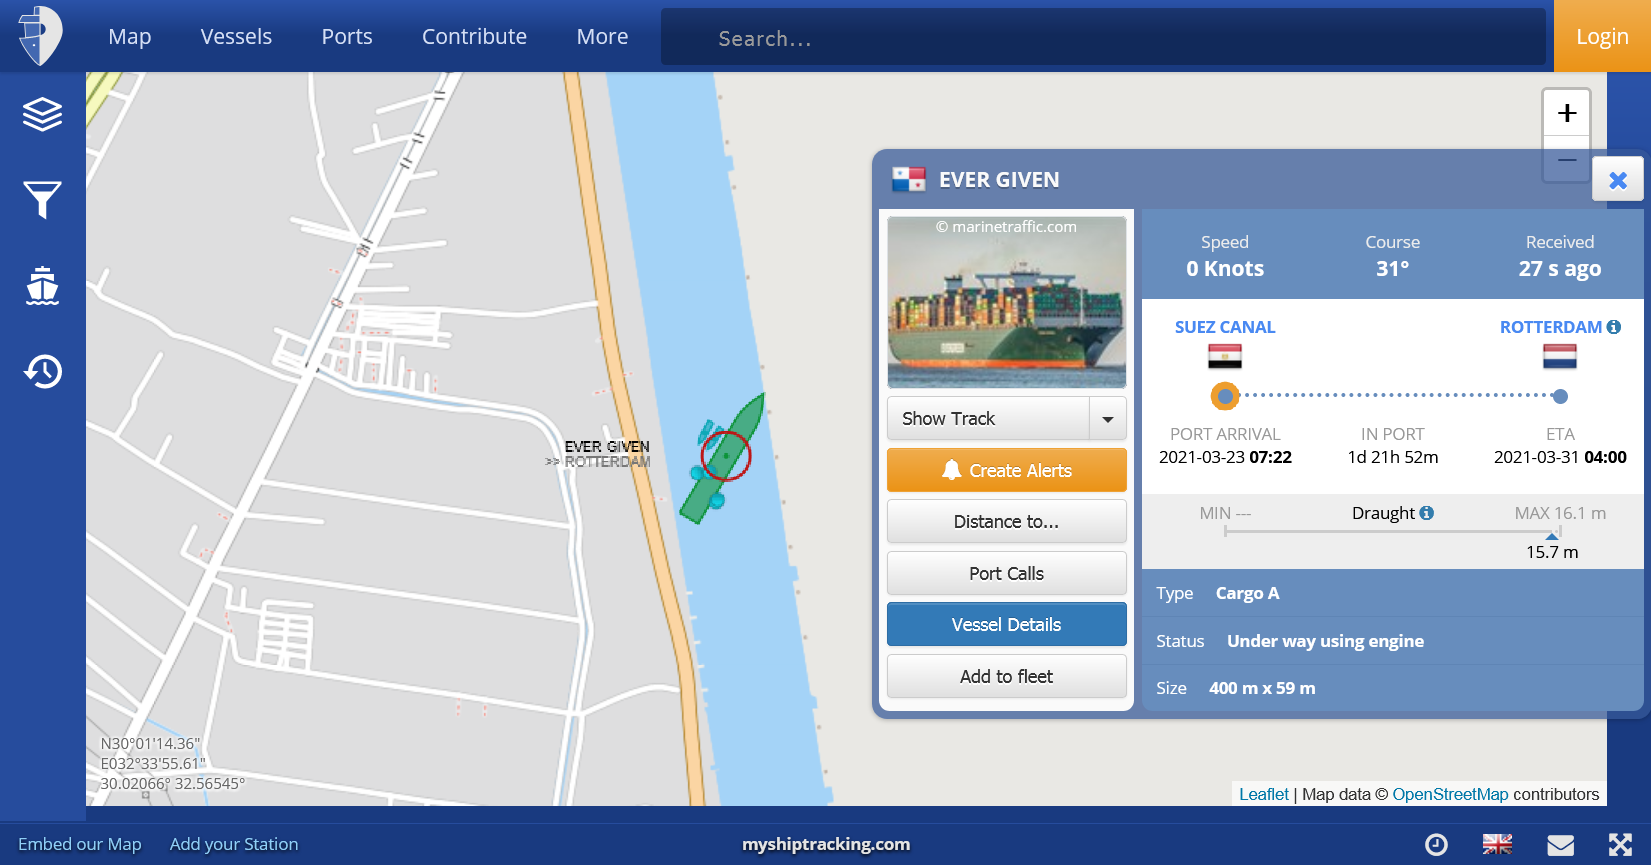This screenshot has height=865, width=1651.
Task: Open the map layers panel
Action: 42,114
